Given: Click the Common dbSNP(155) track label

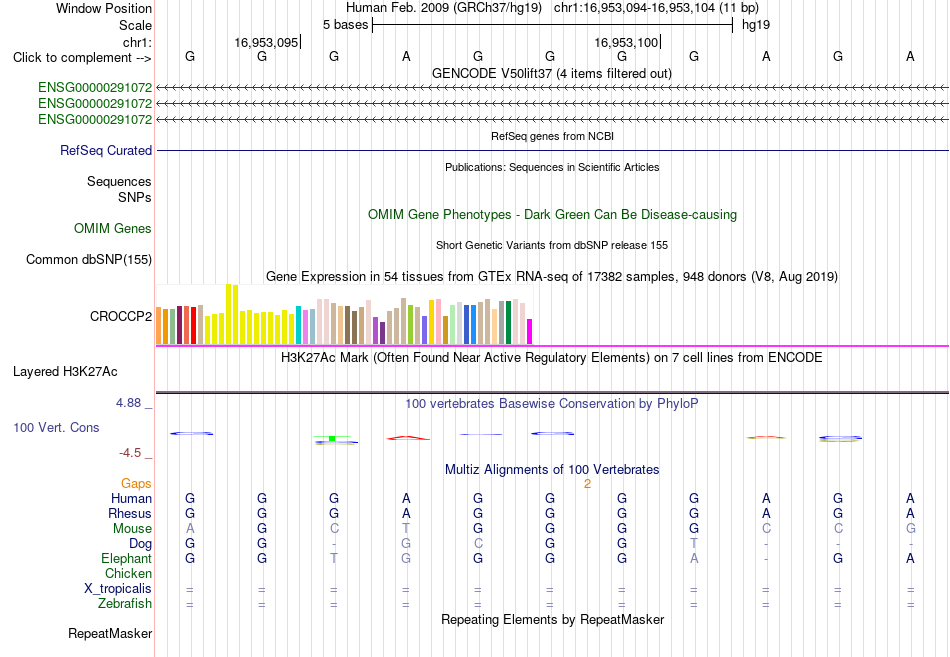Looking at the screenshot, I should tap(88, 259).
